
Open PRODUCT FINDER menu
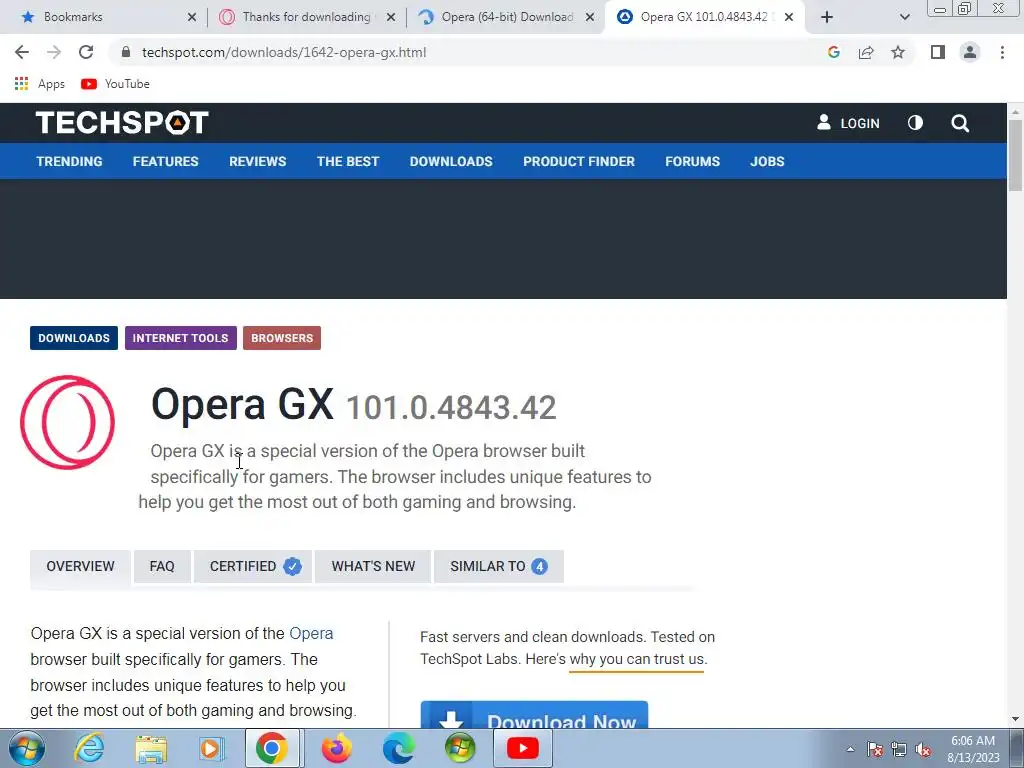click(579, 161)
